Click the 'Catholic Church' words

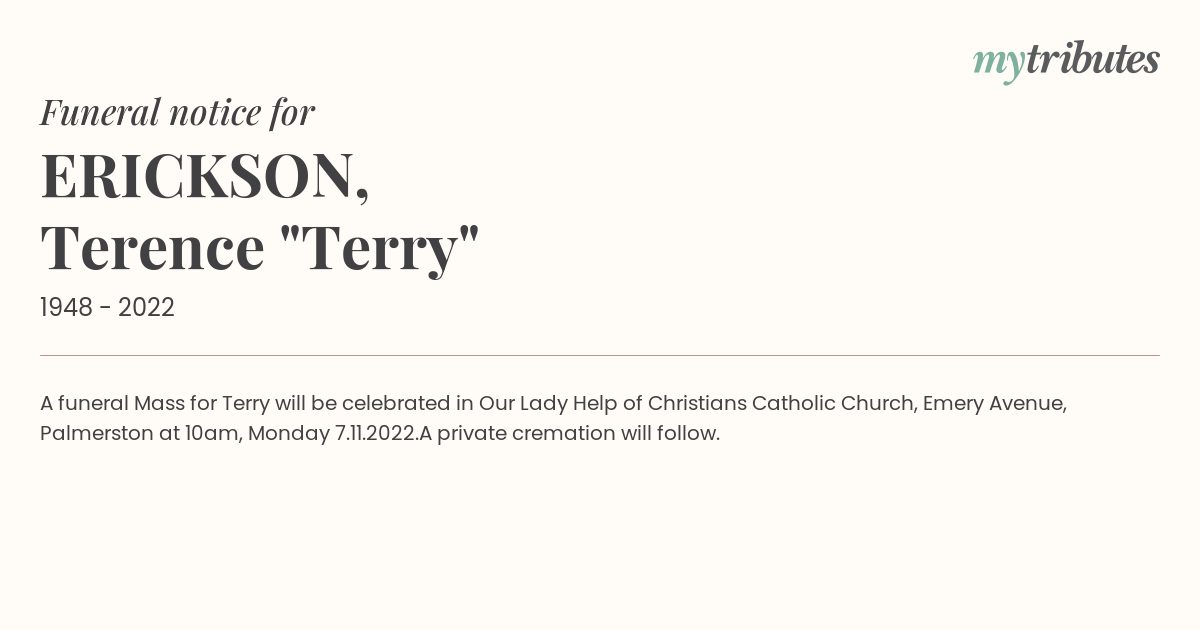(x=832, y=404)
